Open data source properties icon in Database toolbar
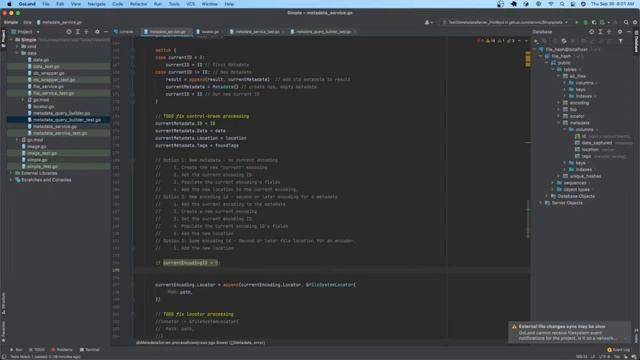The image size is (640, 360). [564, 41]
